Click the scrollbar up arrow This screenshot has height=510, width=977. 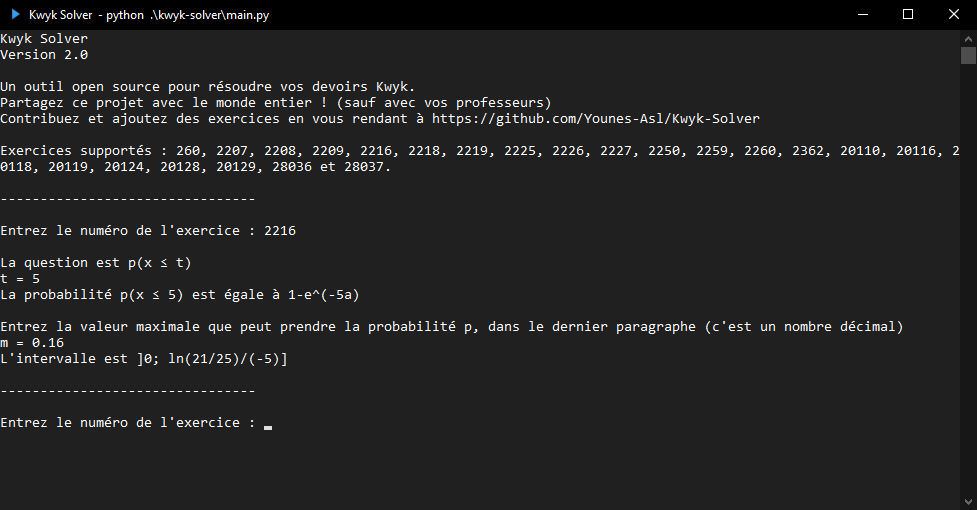pyautogui.click(x=968, y=39)
